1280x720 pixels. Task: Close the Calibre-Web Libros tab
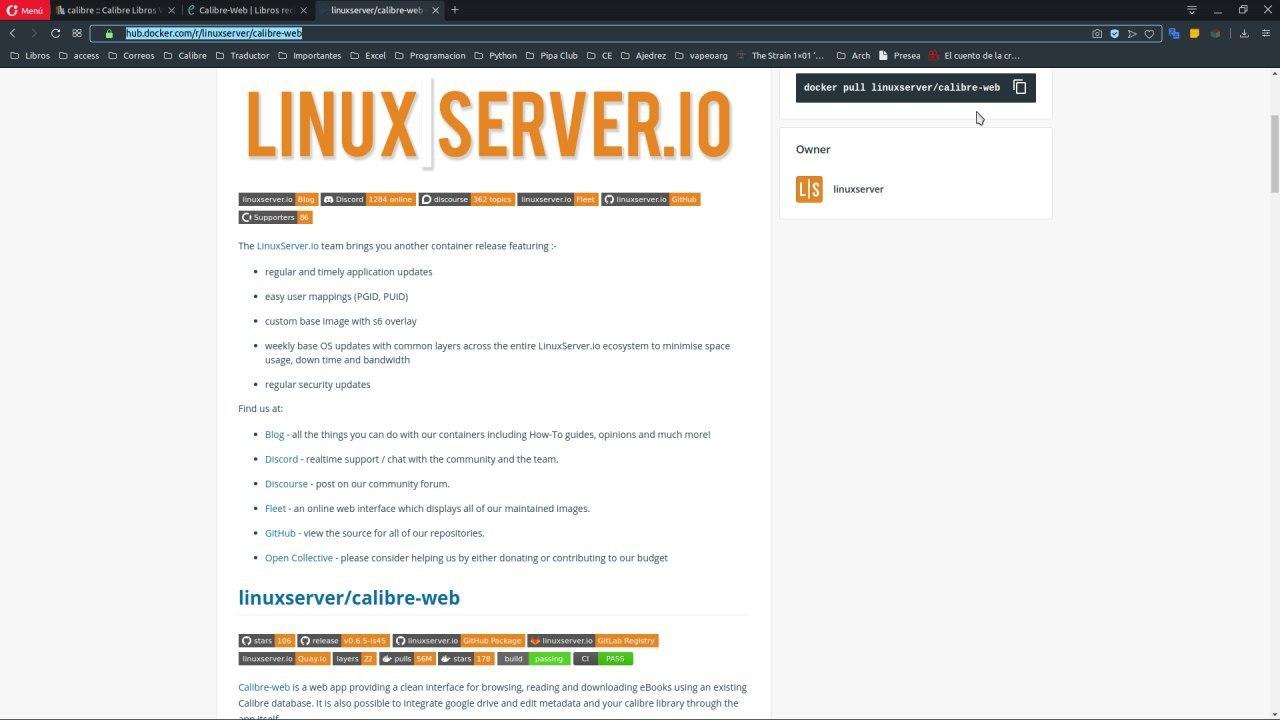pos(302,10)
